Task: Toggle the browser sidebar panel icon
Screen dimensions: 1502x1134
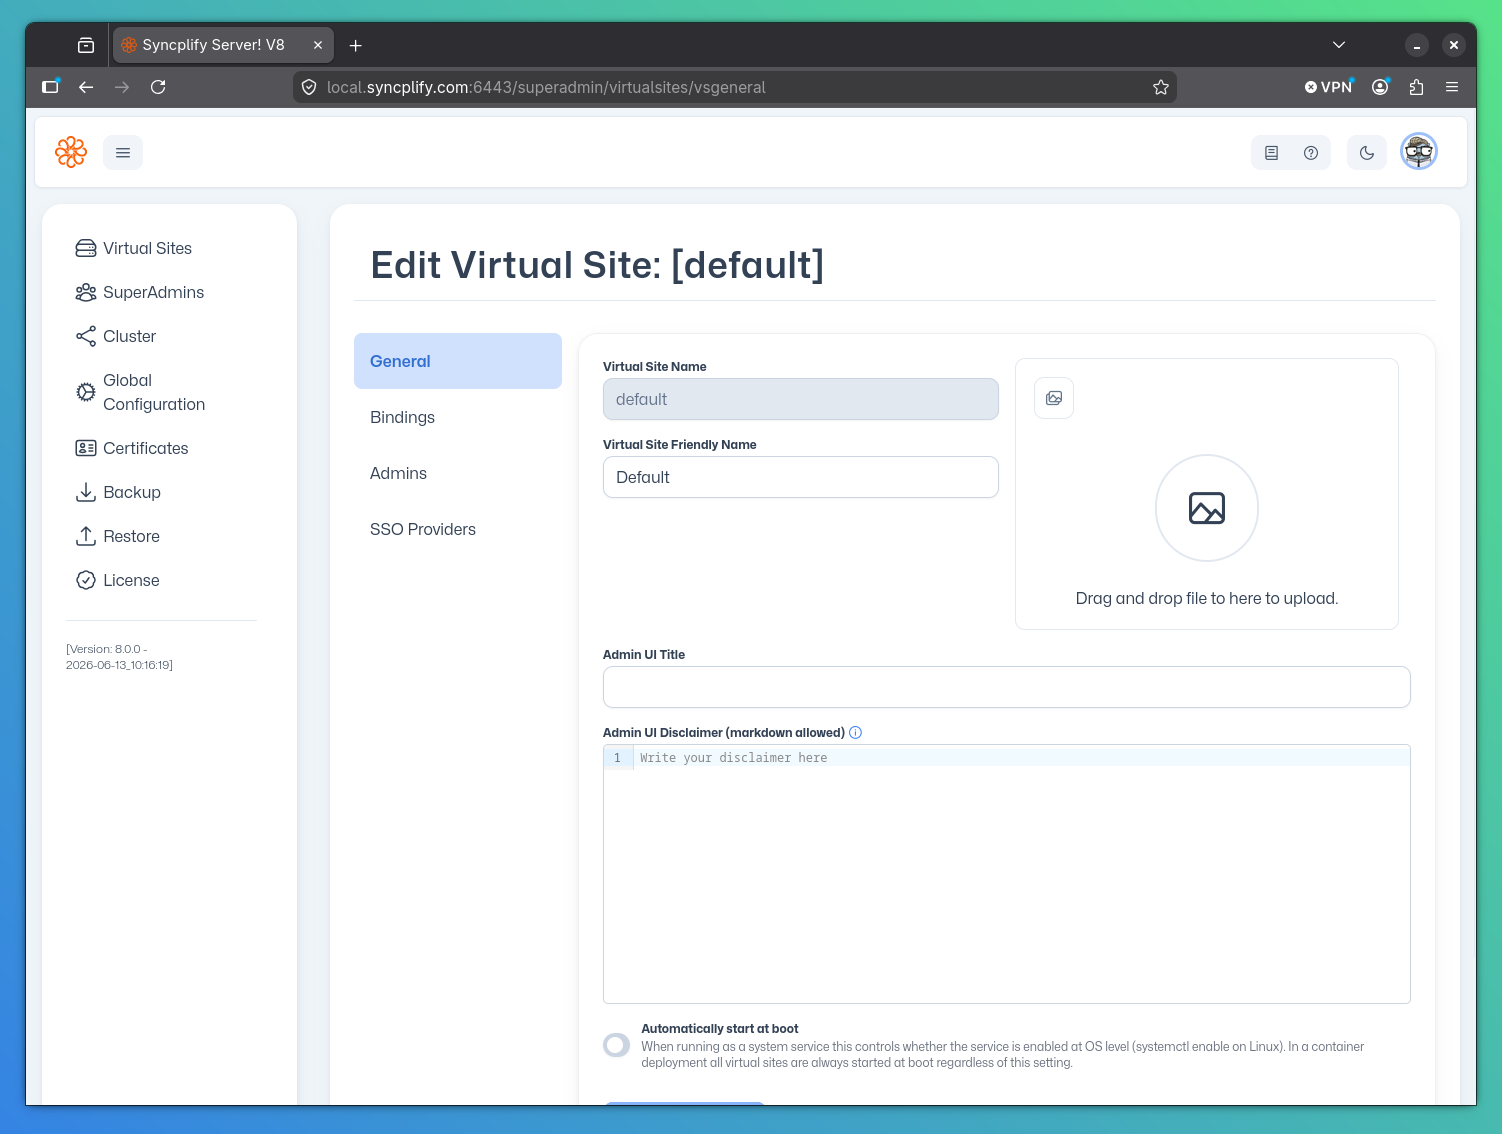Action: [x=50, y=87]
